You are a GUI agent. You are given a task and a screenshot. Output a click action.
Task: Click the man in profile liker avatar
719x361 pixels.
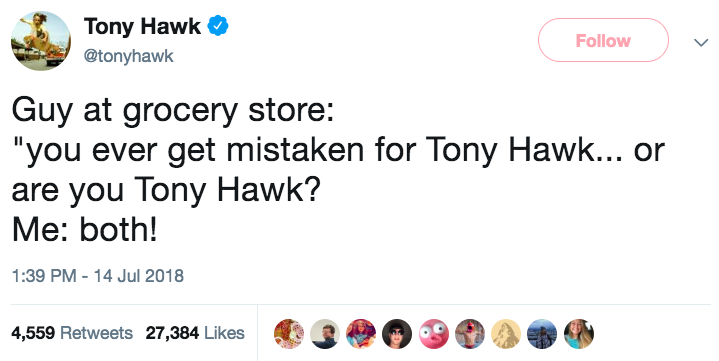(x=325, y=334)
